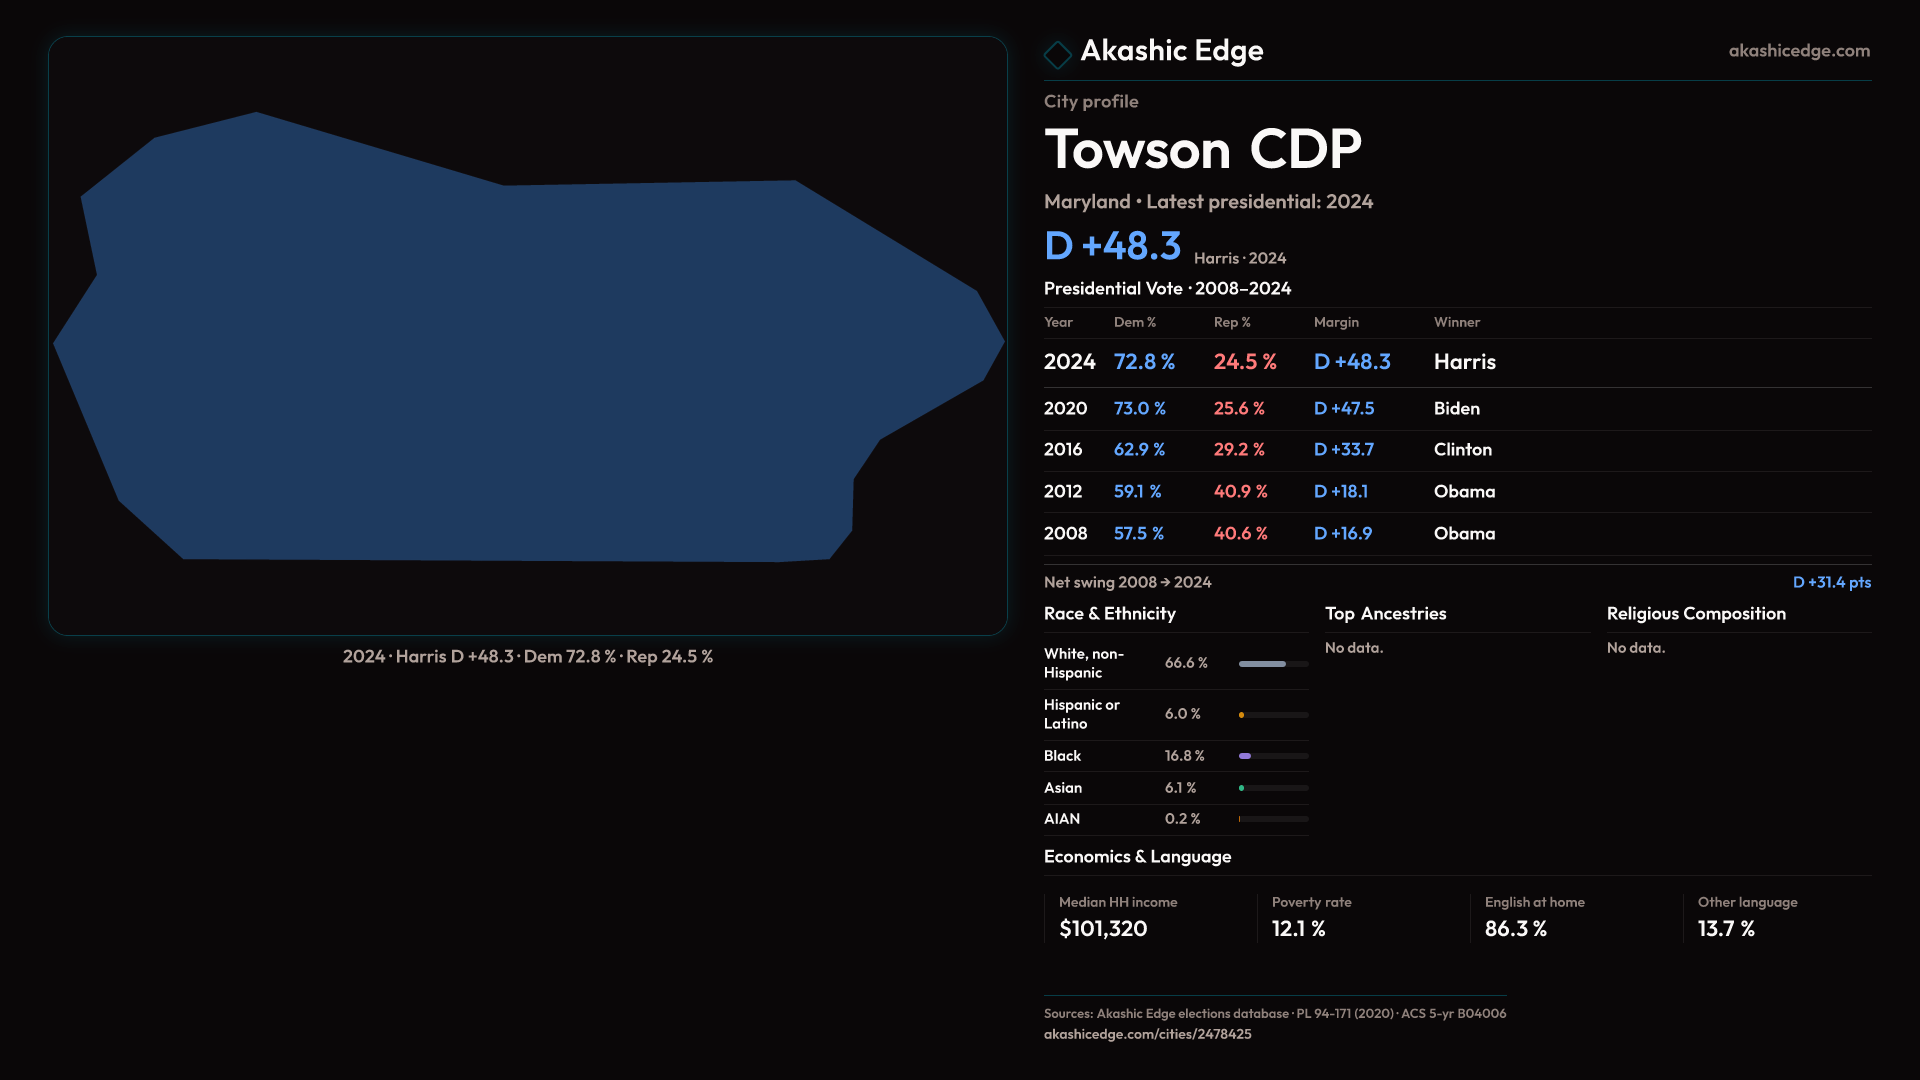Viewport: 1920px width, 1080px height.
Task: Click the map caption below the map
Action: [527, 657]
